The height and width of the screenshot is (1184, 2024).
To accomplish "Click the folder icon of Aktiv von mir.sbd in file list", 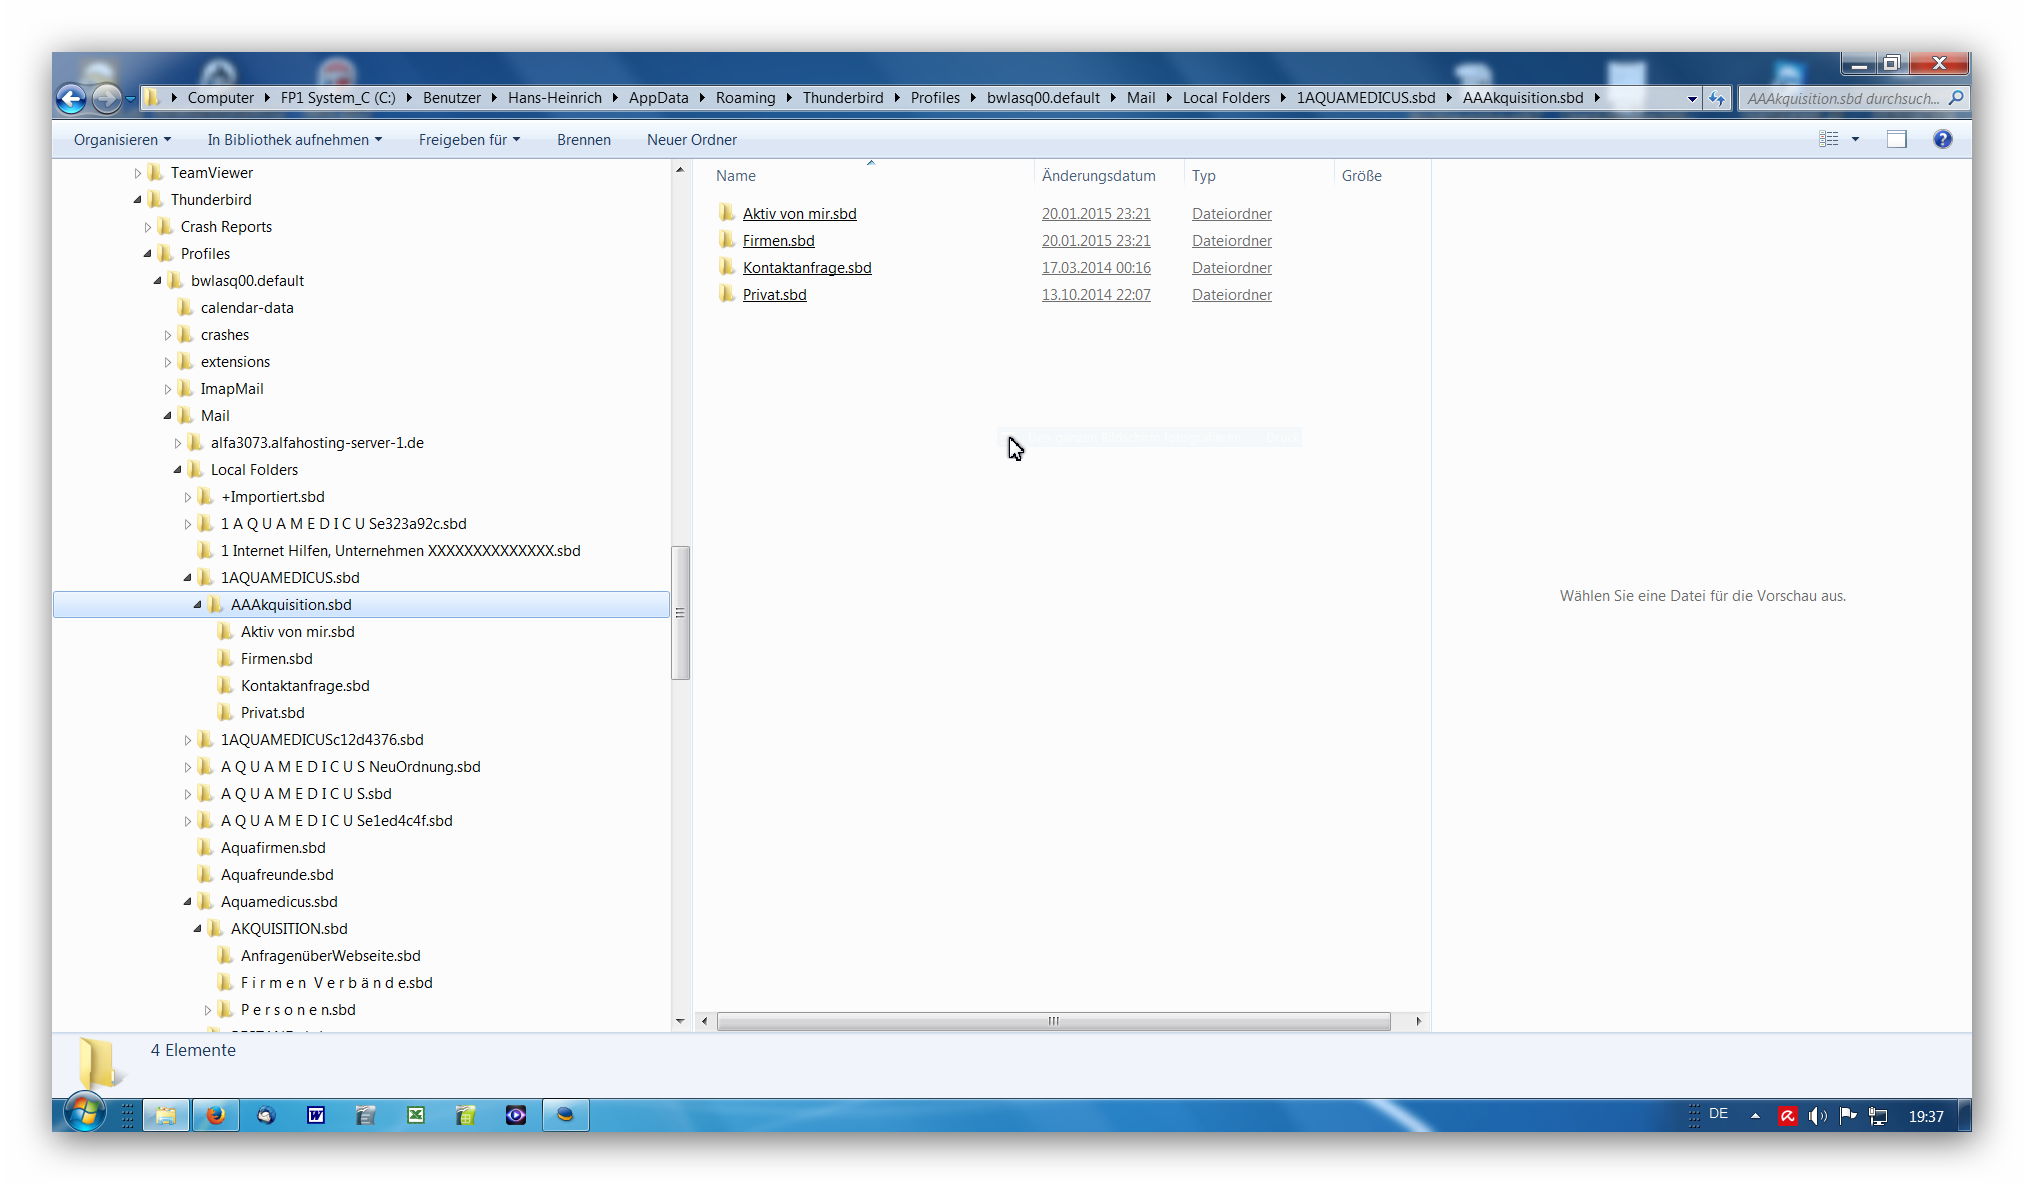I will [x=727, y=213].
